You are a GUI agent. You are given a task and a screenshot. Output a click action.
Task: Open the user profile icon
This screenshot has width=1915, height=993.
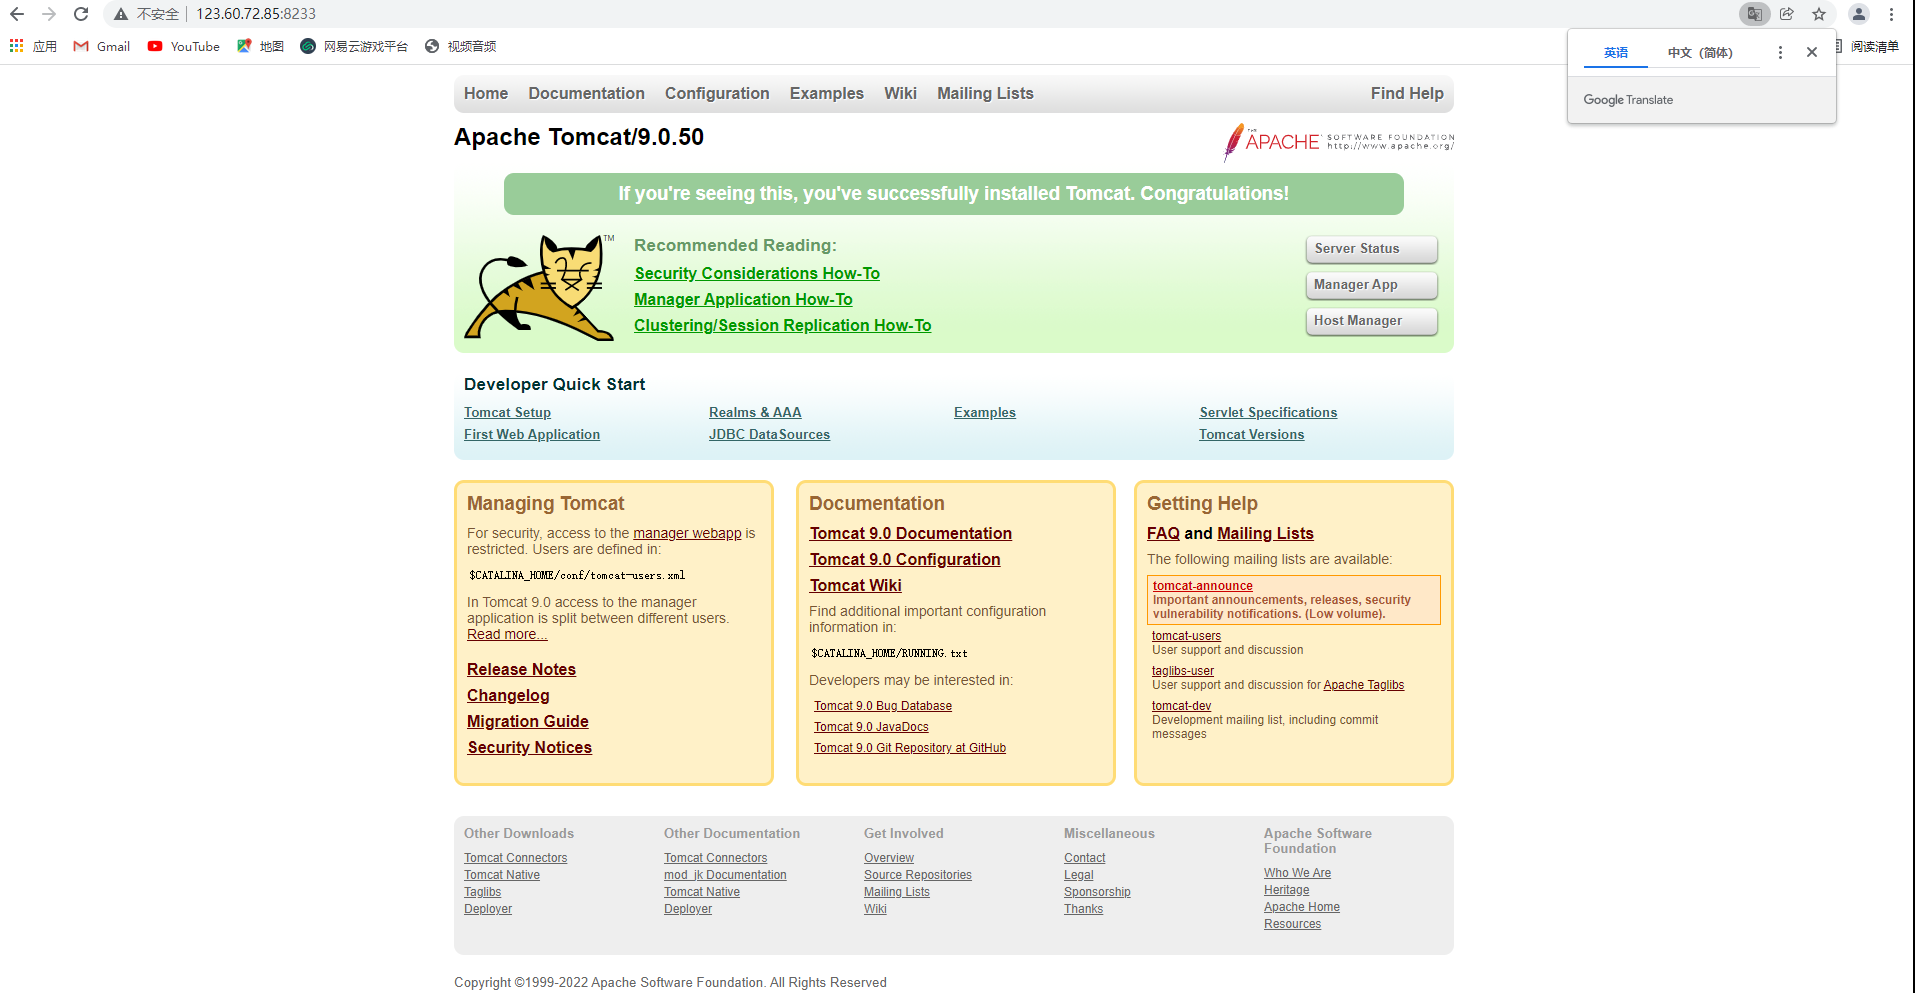coord(1859,14)
